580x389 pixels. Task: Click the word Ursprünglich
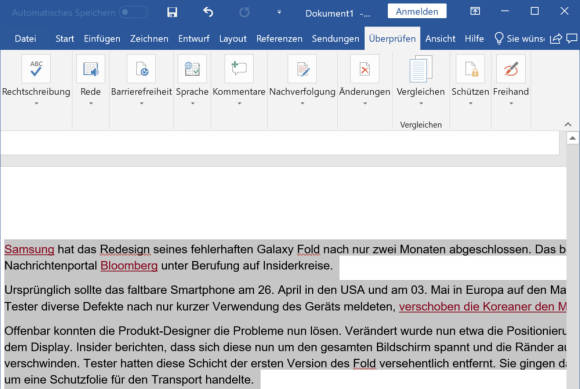[x=37, y=290]
